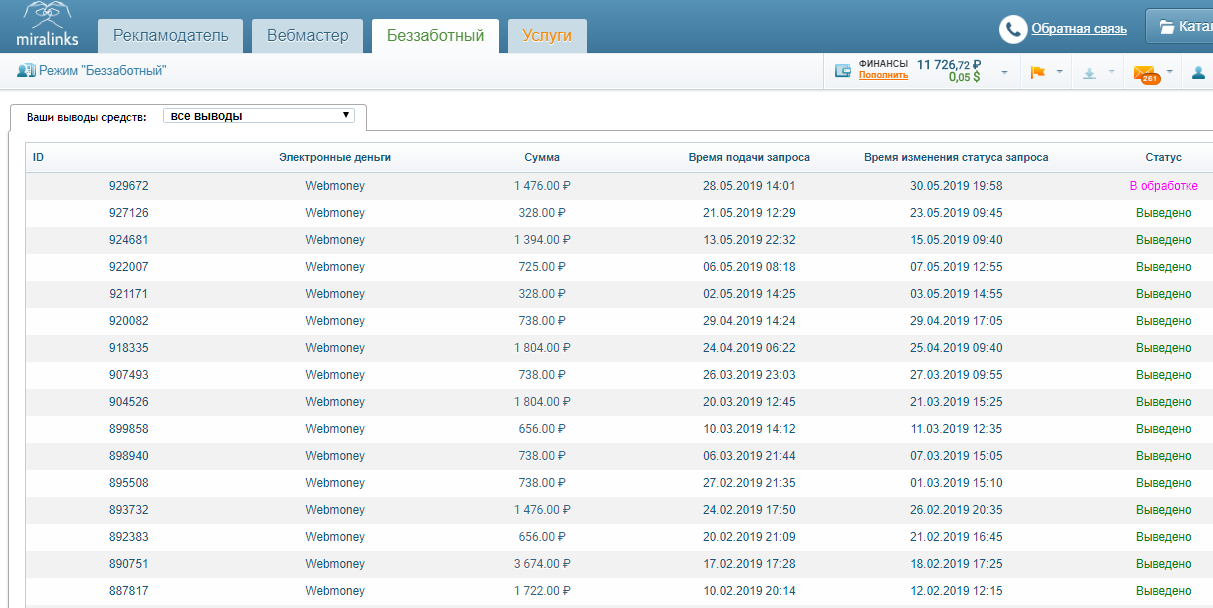This screenshot has width=1213, height=608.
Task: Click withdrawal ID 907493
Action: pos(129,375)
